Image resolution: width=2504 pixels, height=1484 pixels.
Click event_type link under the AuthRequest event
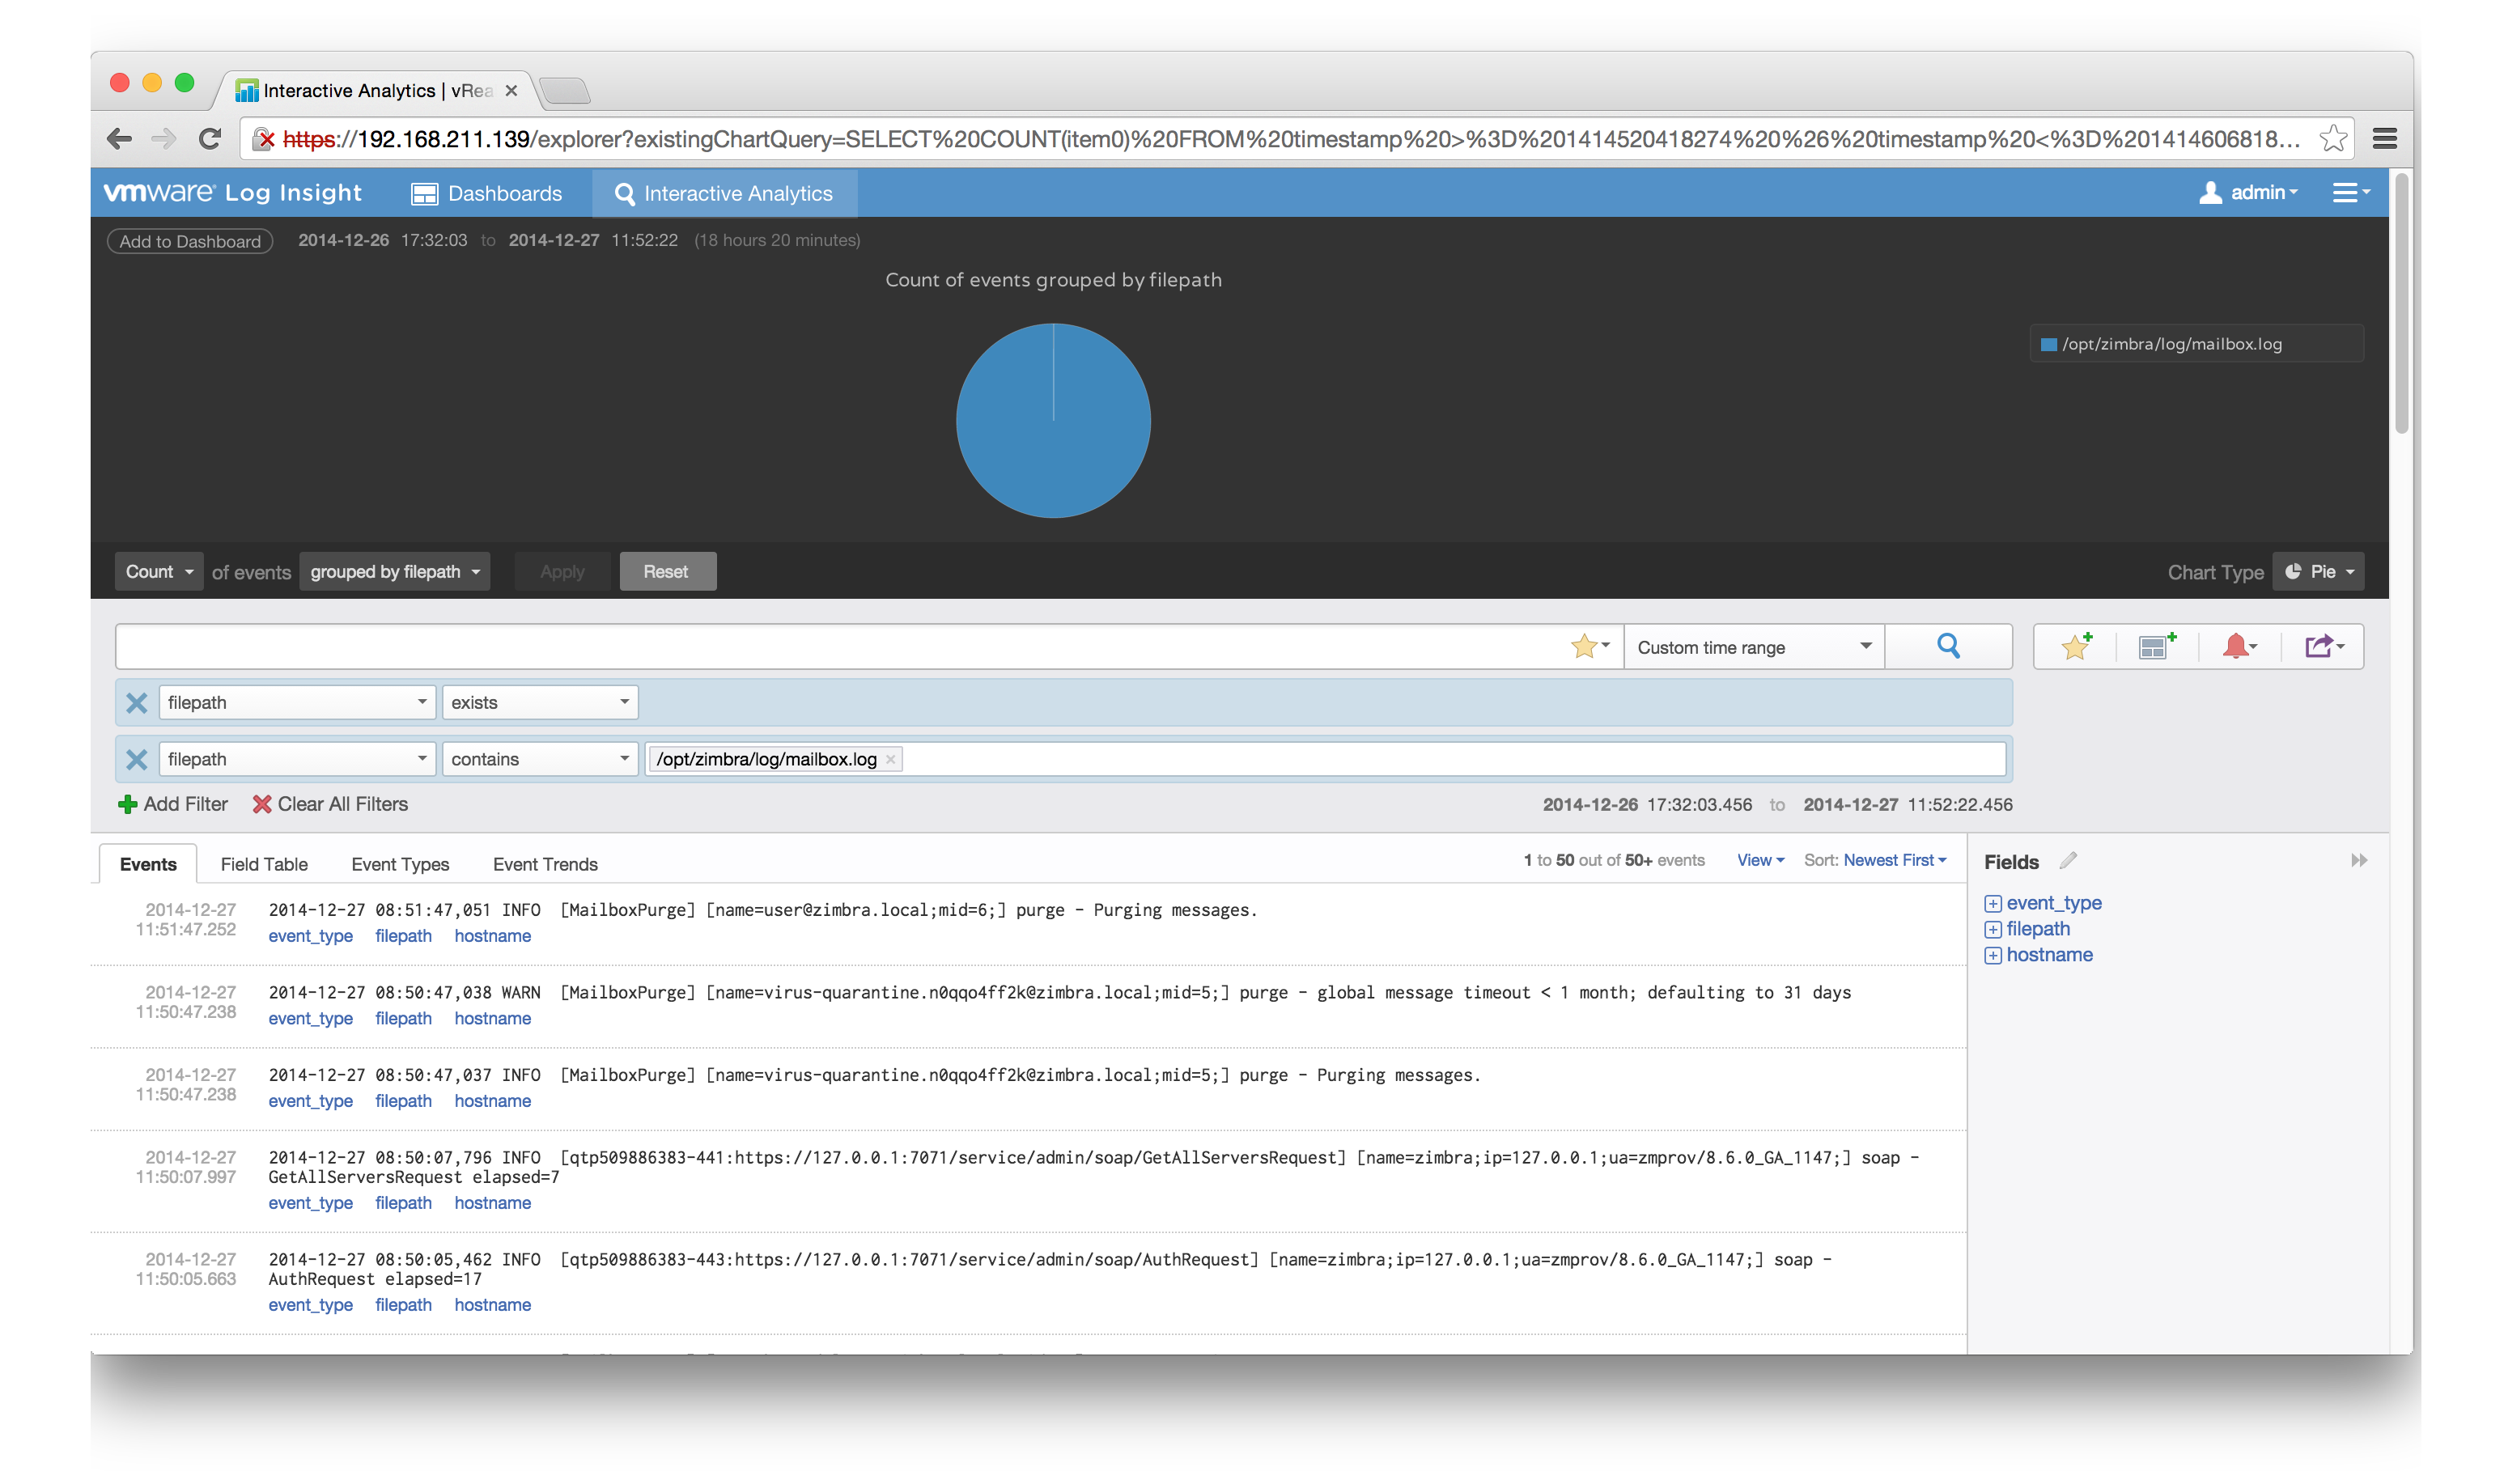tap(310, 1305)
